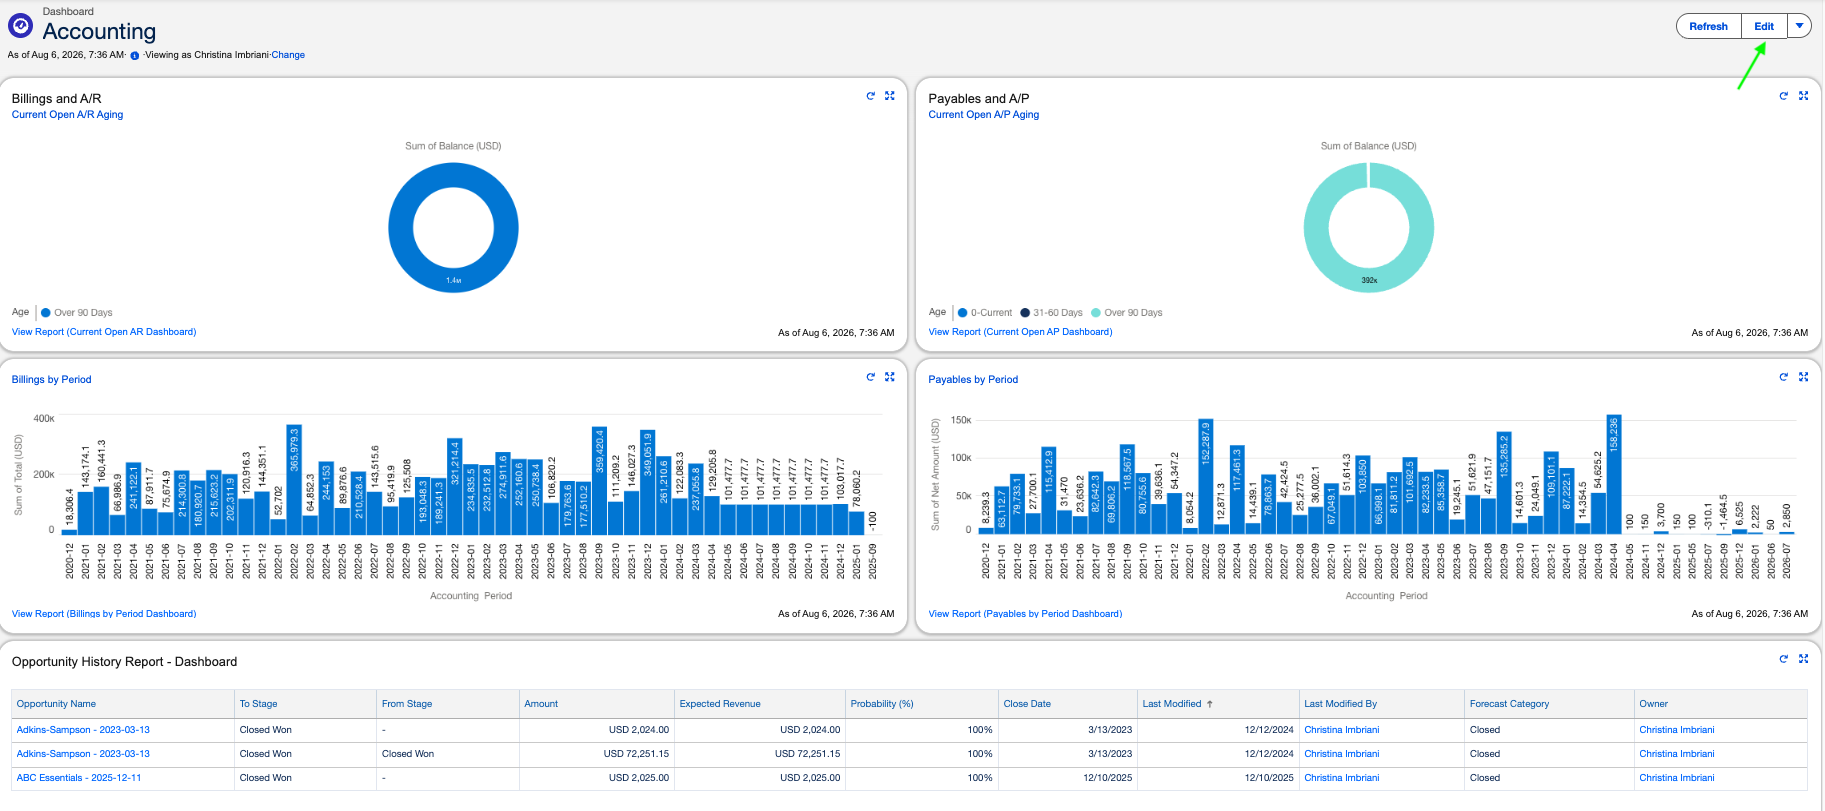Screen dimensions: 1825x811
Task: Open the dropdown next to Edit
Action: tap(1799, 26)
